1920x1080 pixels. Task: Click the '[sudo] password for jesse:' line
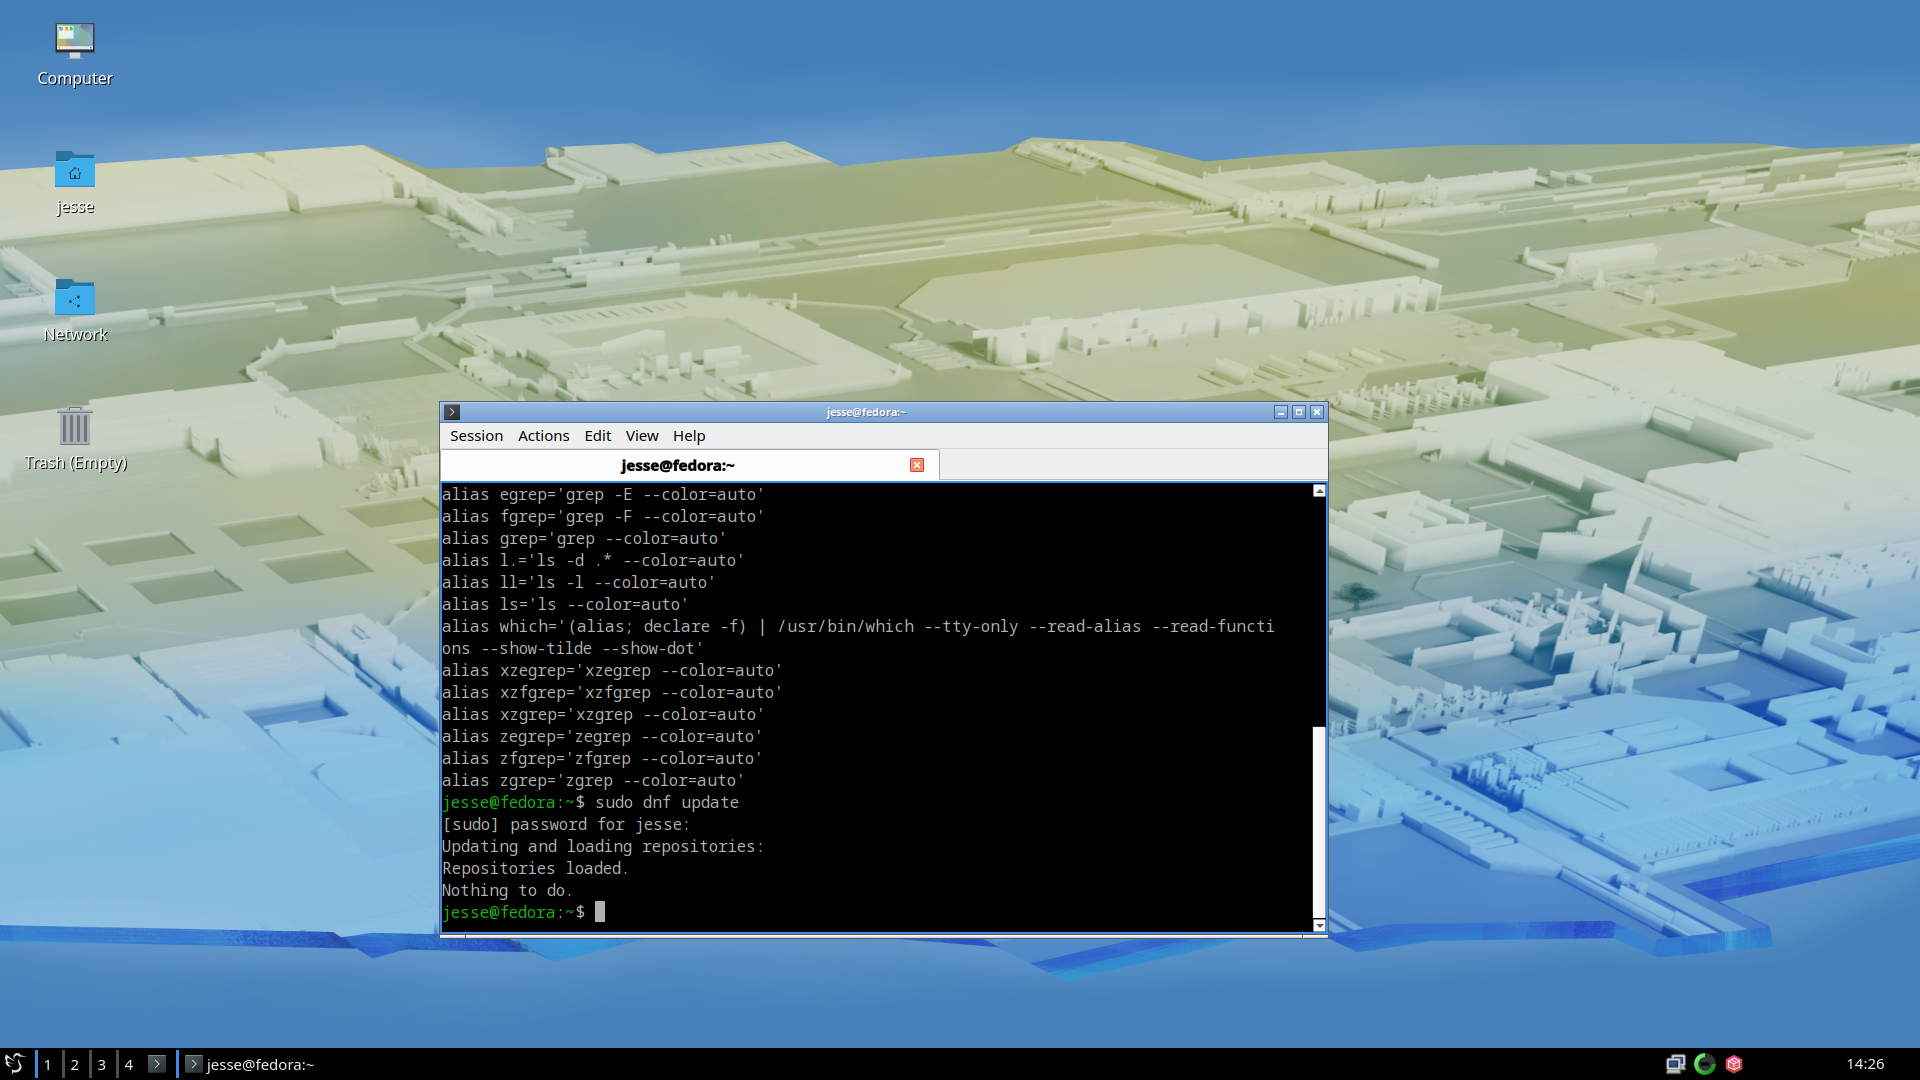(x=566, y=824)
